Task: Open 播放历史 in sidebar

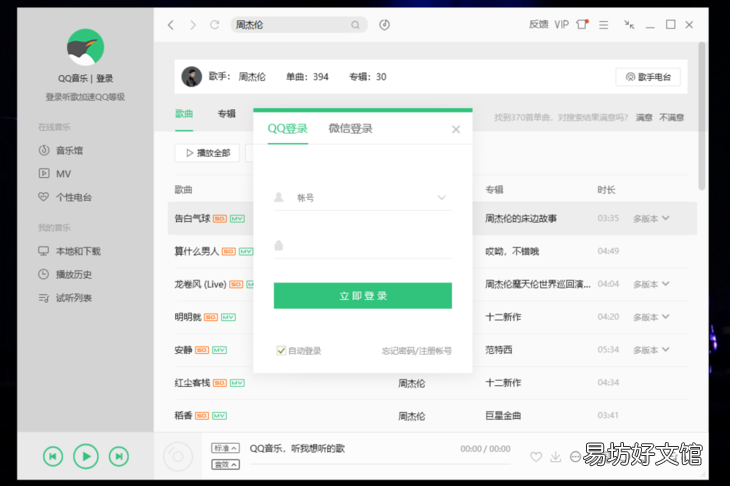Action: coord(65,274)
